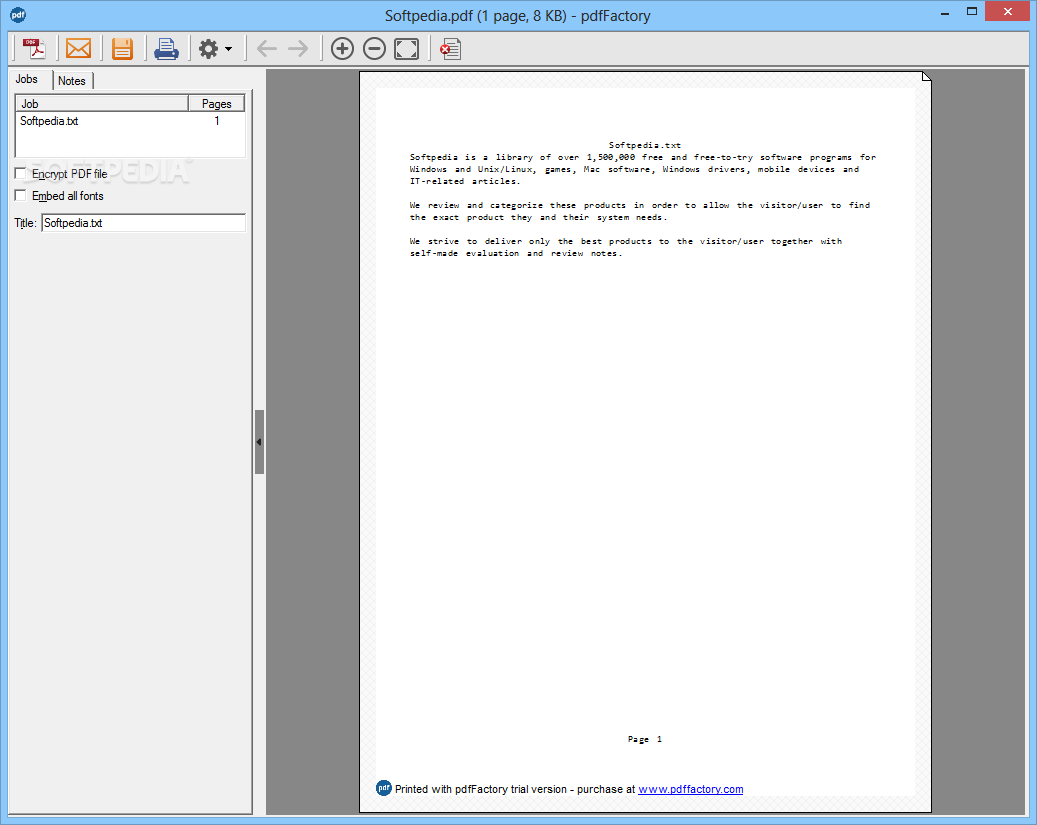Send the PDF via email icon
Image resolution: width=1037 pixels, height=825 pixels.
[79, 48]
